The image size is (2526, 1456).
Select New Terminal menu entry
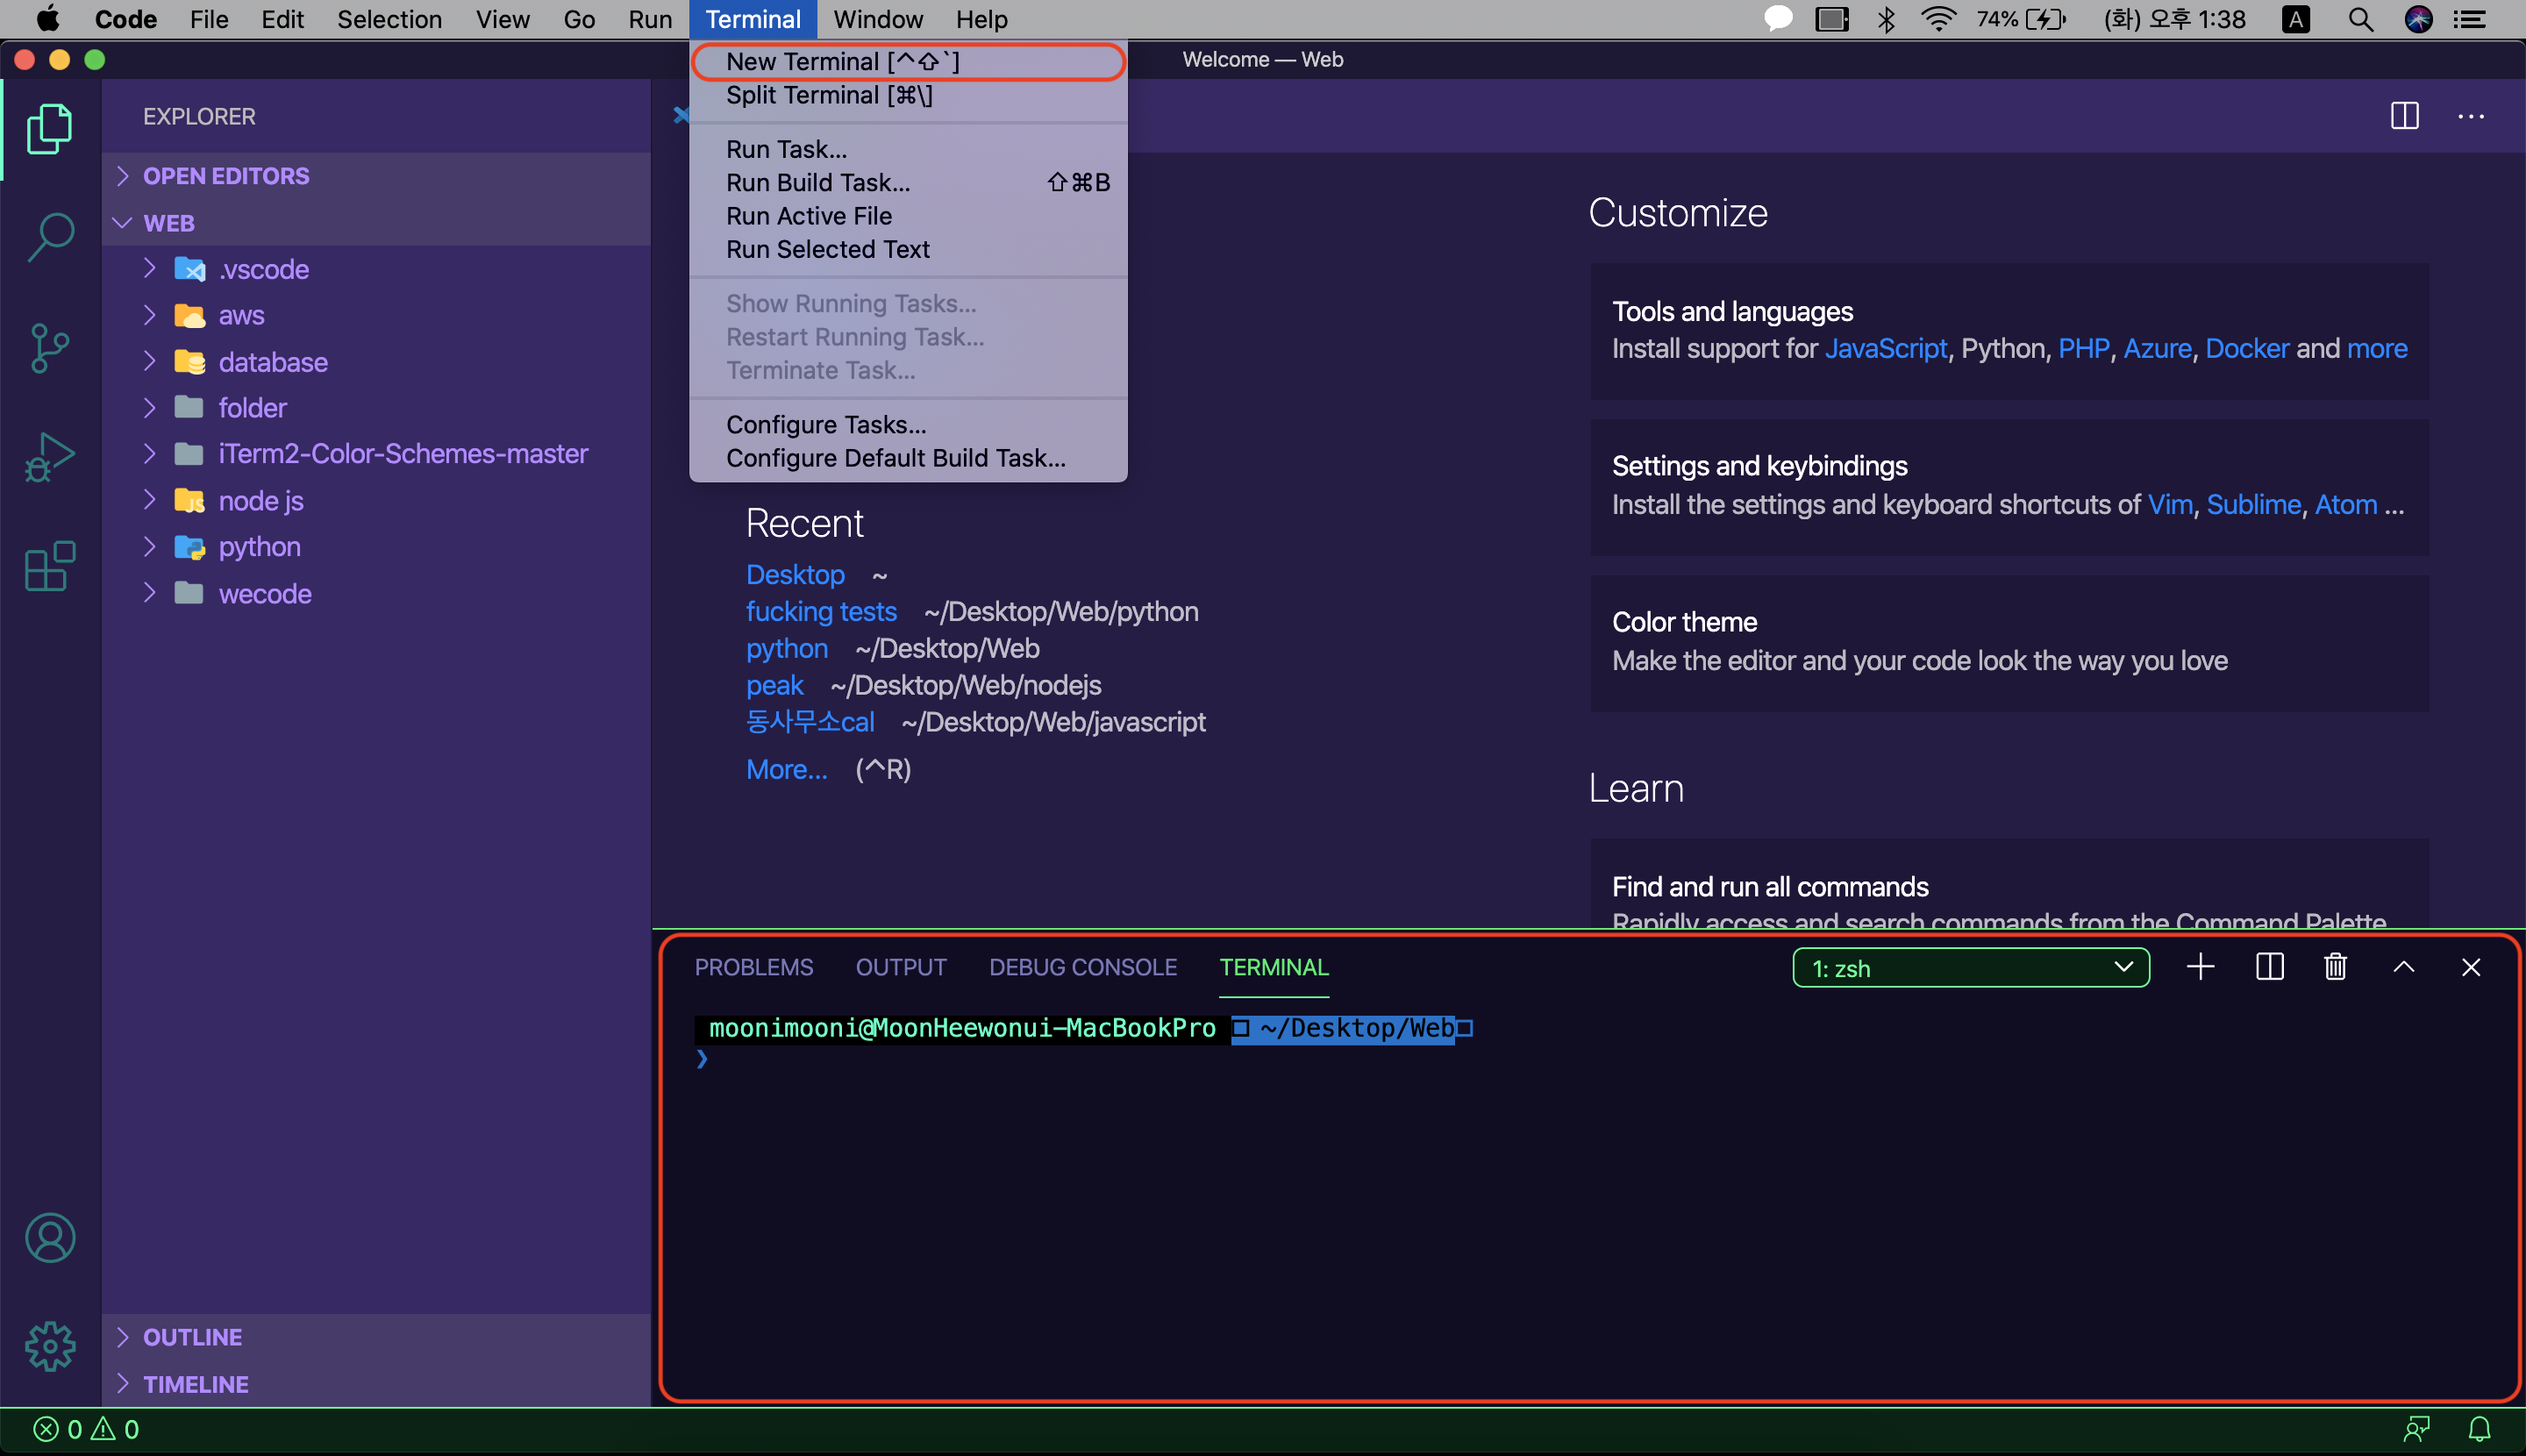842,62
